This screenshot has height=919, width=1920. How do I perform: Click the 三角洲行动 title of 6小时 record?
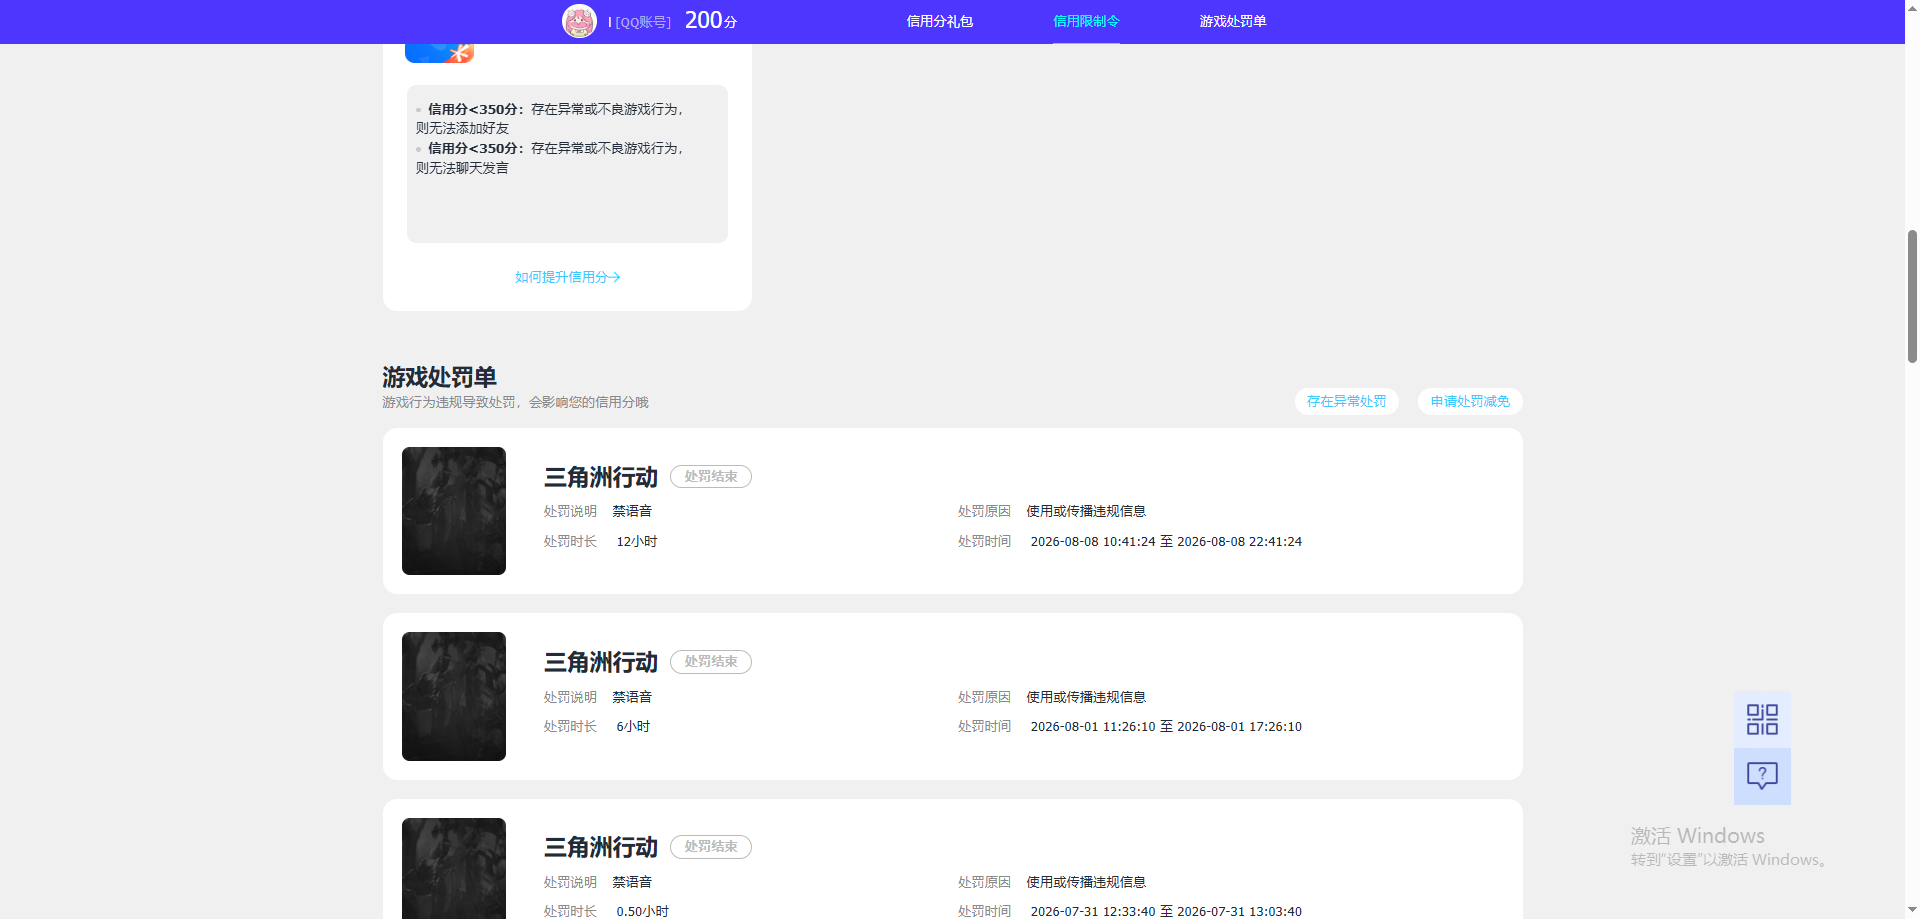point(601,662)
